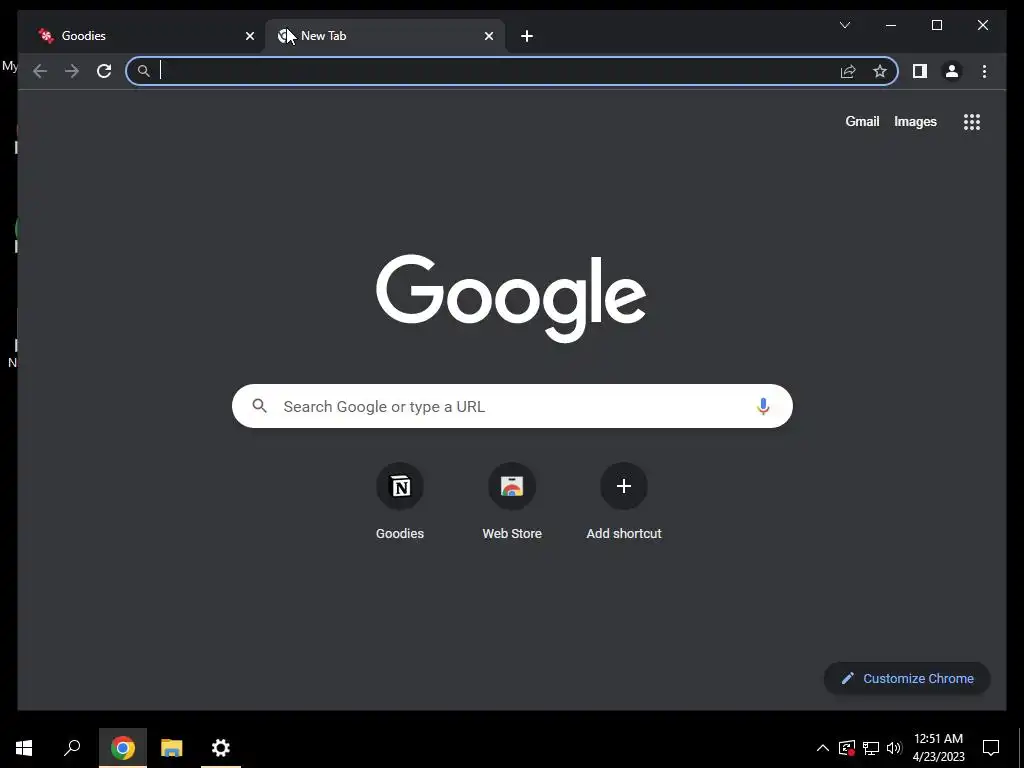Click the Google logo
1024x768 pixels.
(511, 298)
